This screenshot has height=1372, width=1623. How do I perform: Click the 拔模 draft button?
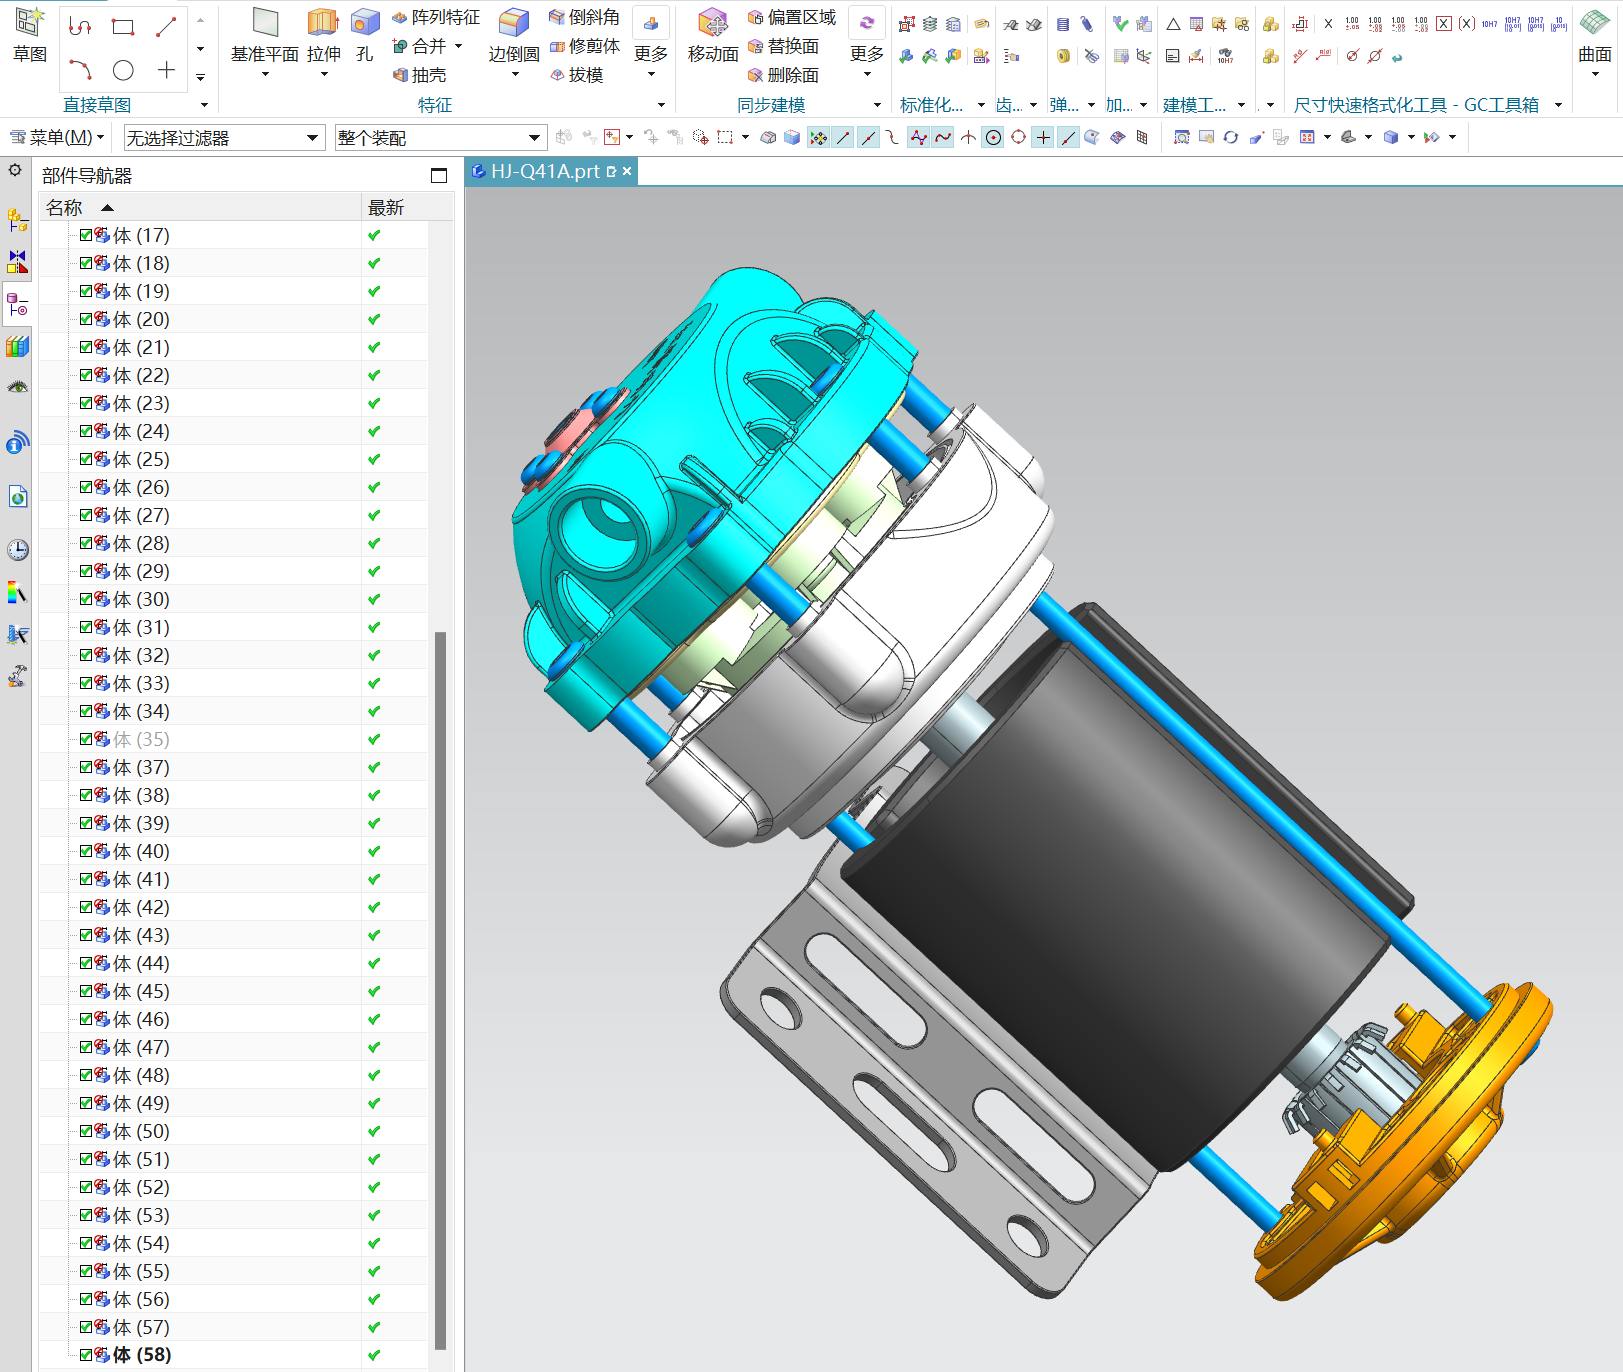coord(577,75)
